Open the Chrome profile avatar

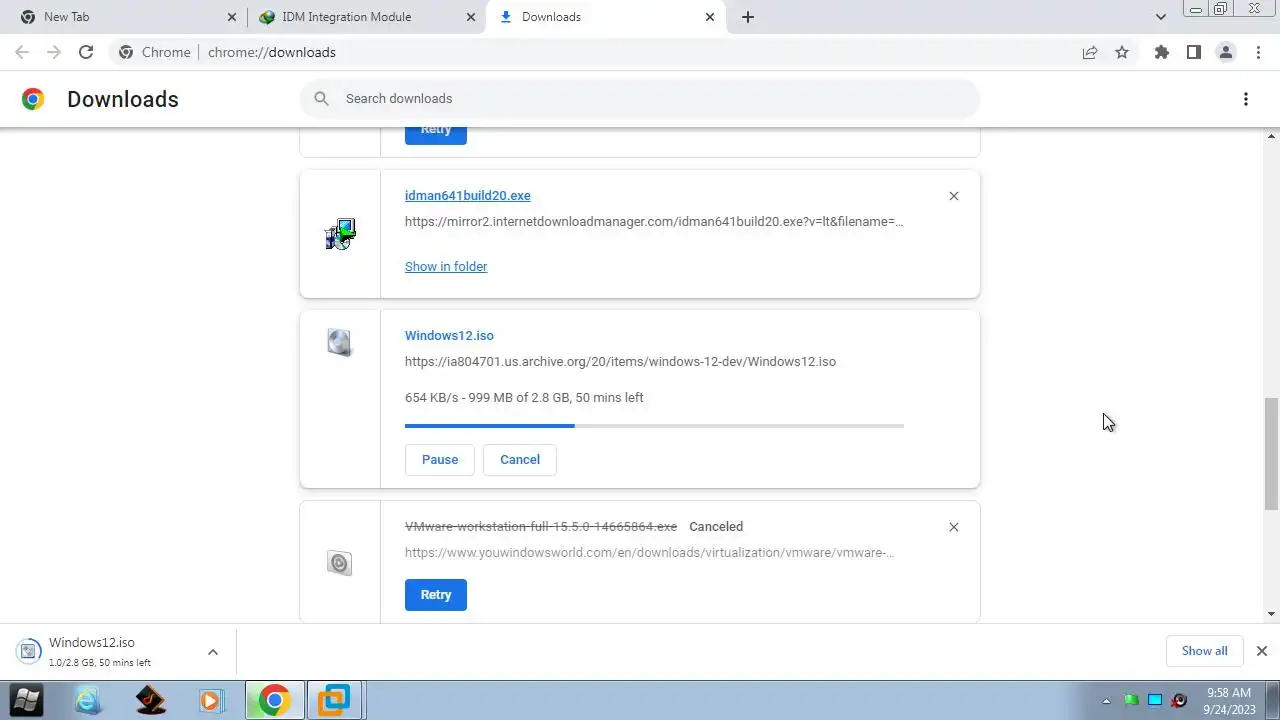pos(1226,52)
